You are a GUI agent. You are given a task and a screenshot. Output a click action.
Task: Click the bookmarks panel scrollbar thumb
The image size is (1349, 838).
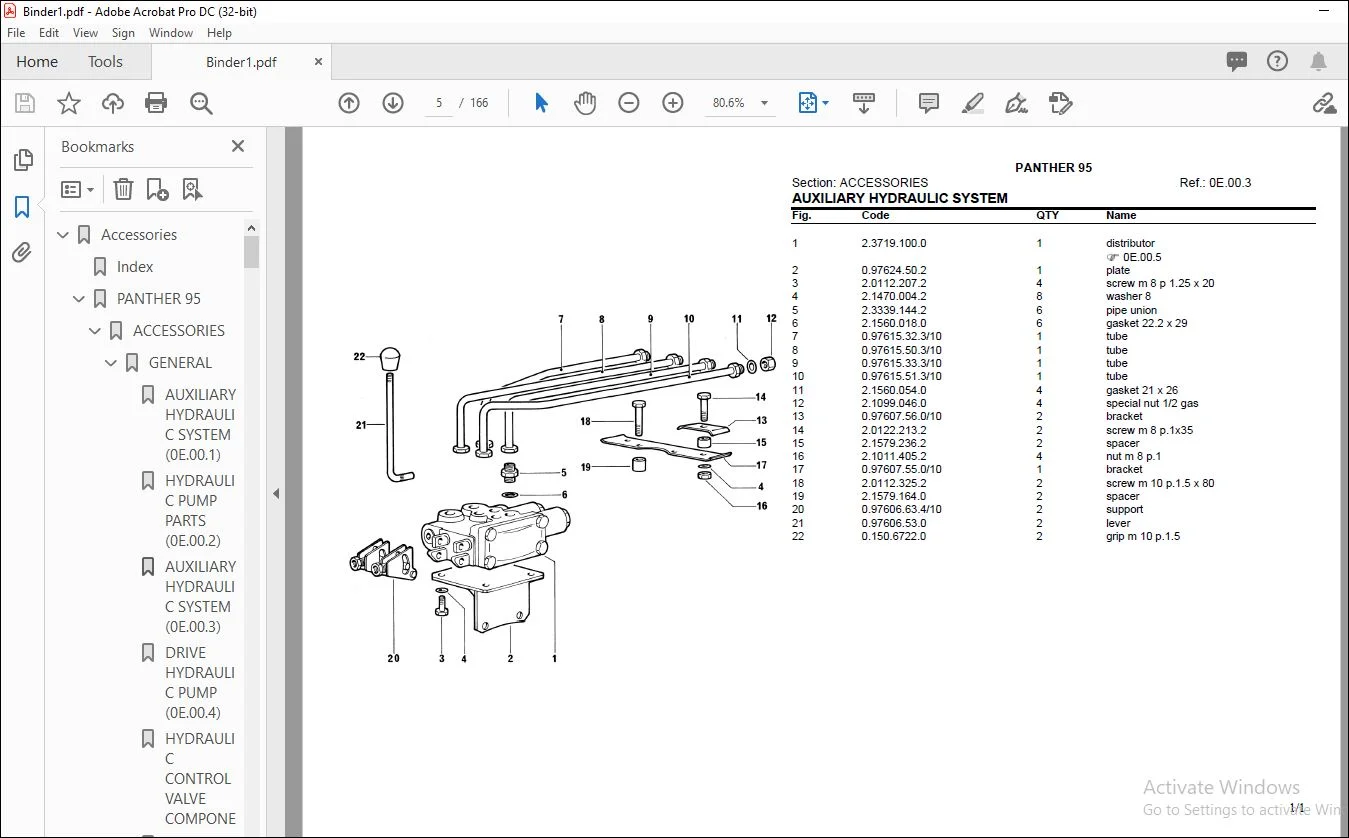coord(251,252)
